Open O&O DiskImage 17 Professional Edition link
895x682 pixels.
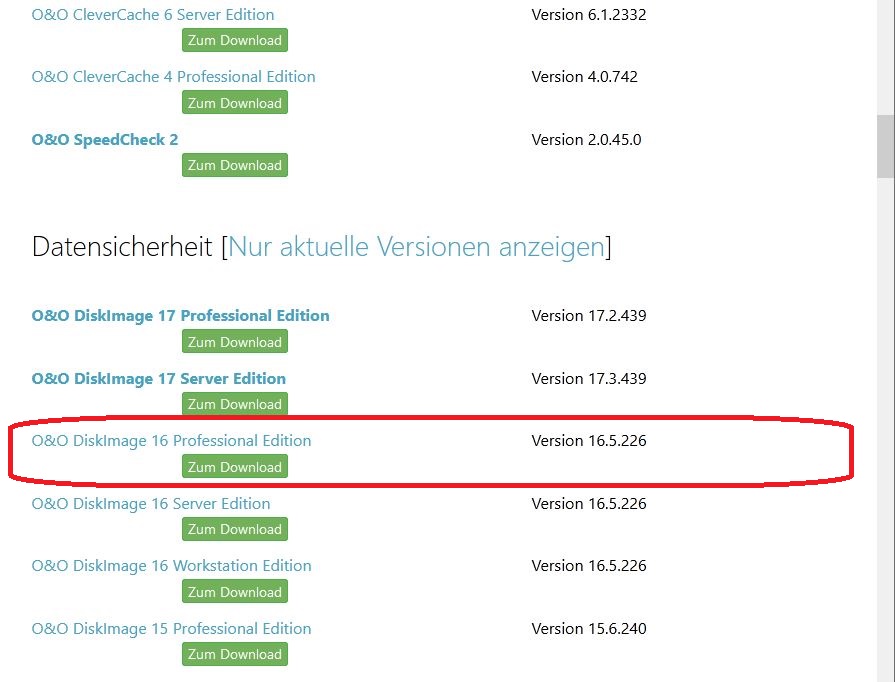(180, 316)
